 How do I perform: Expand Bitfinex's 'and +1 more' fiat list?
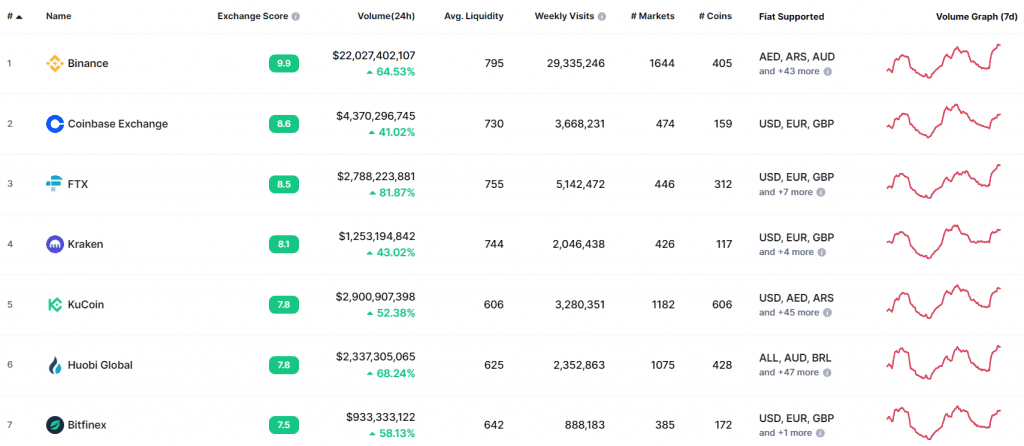pos(786,433)
